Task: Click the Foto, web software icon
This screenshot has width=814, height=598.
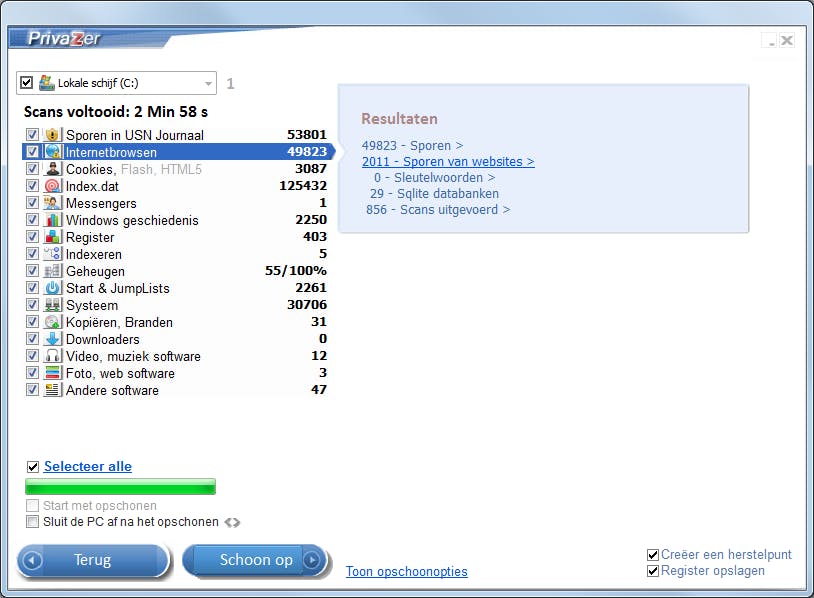Action: [x=52, y=373]
